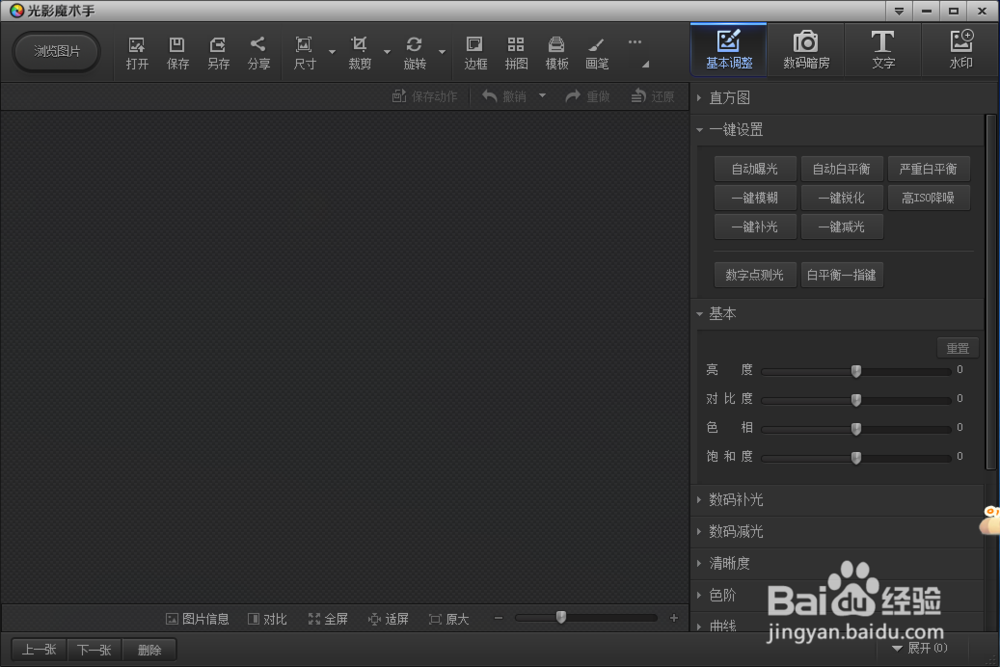
Task: Click the bottom zoom slider handle
Action: coord(561,617)
